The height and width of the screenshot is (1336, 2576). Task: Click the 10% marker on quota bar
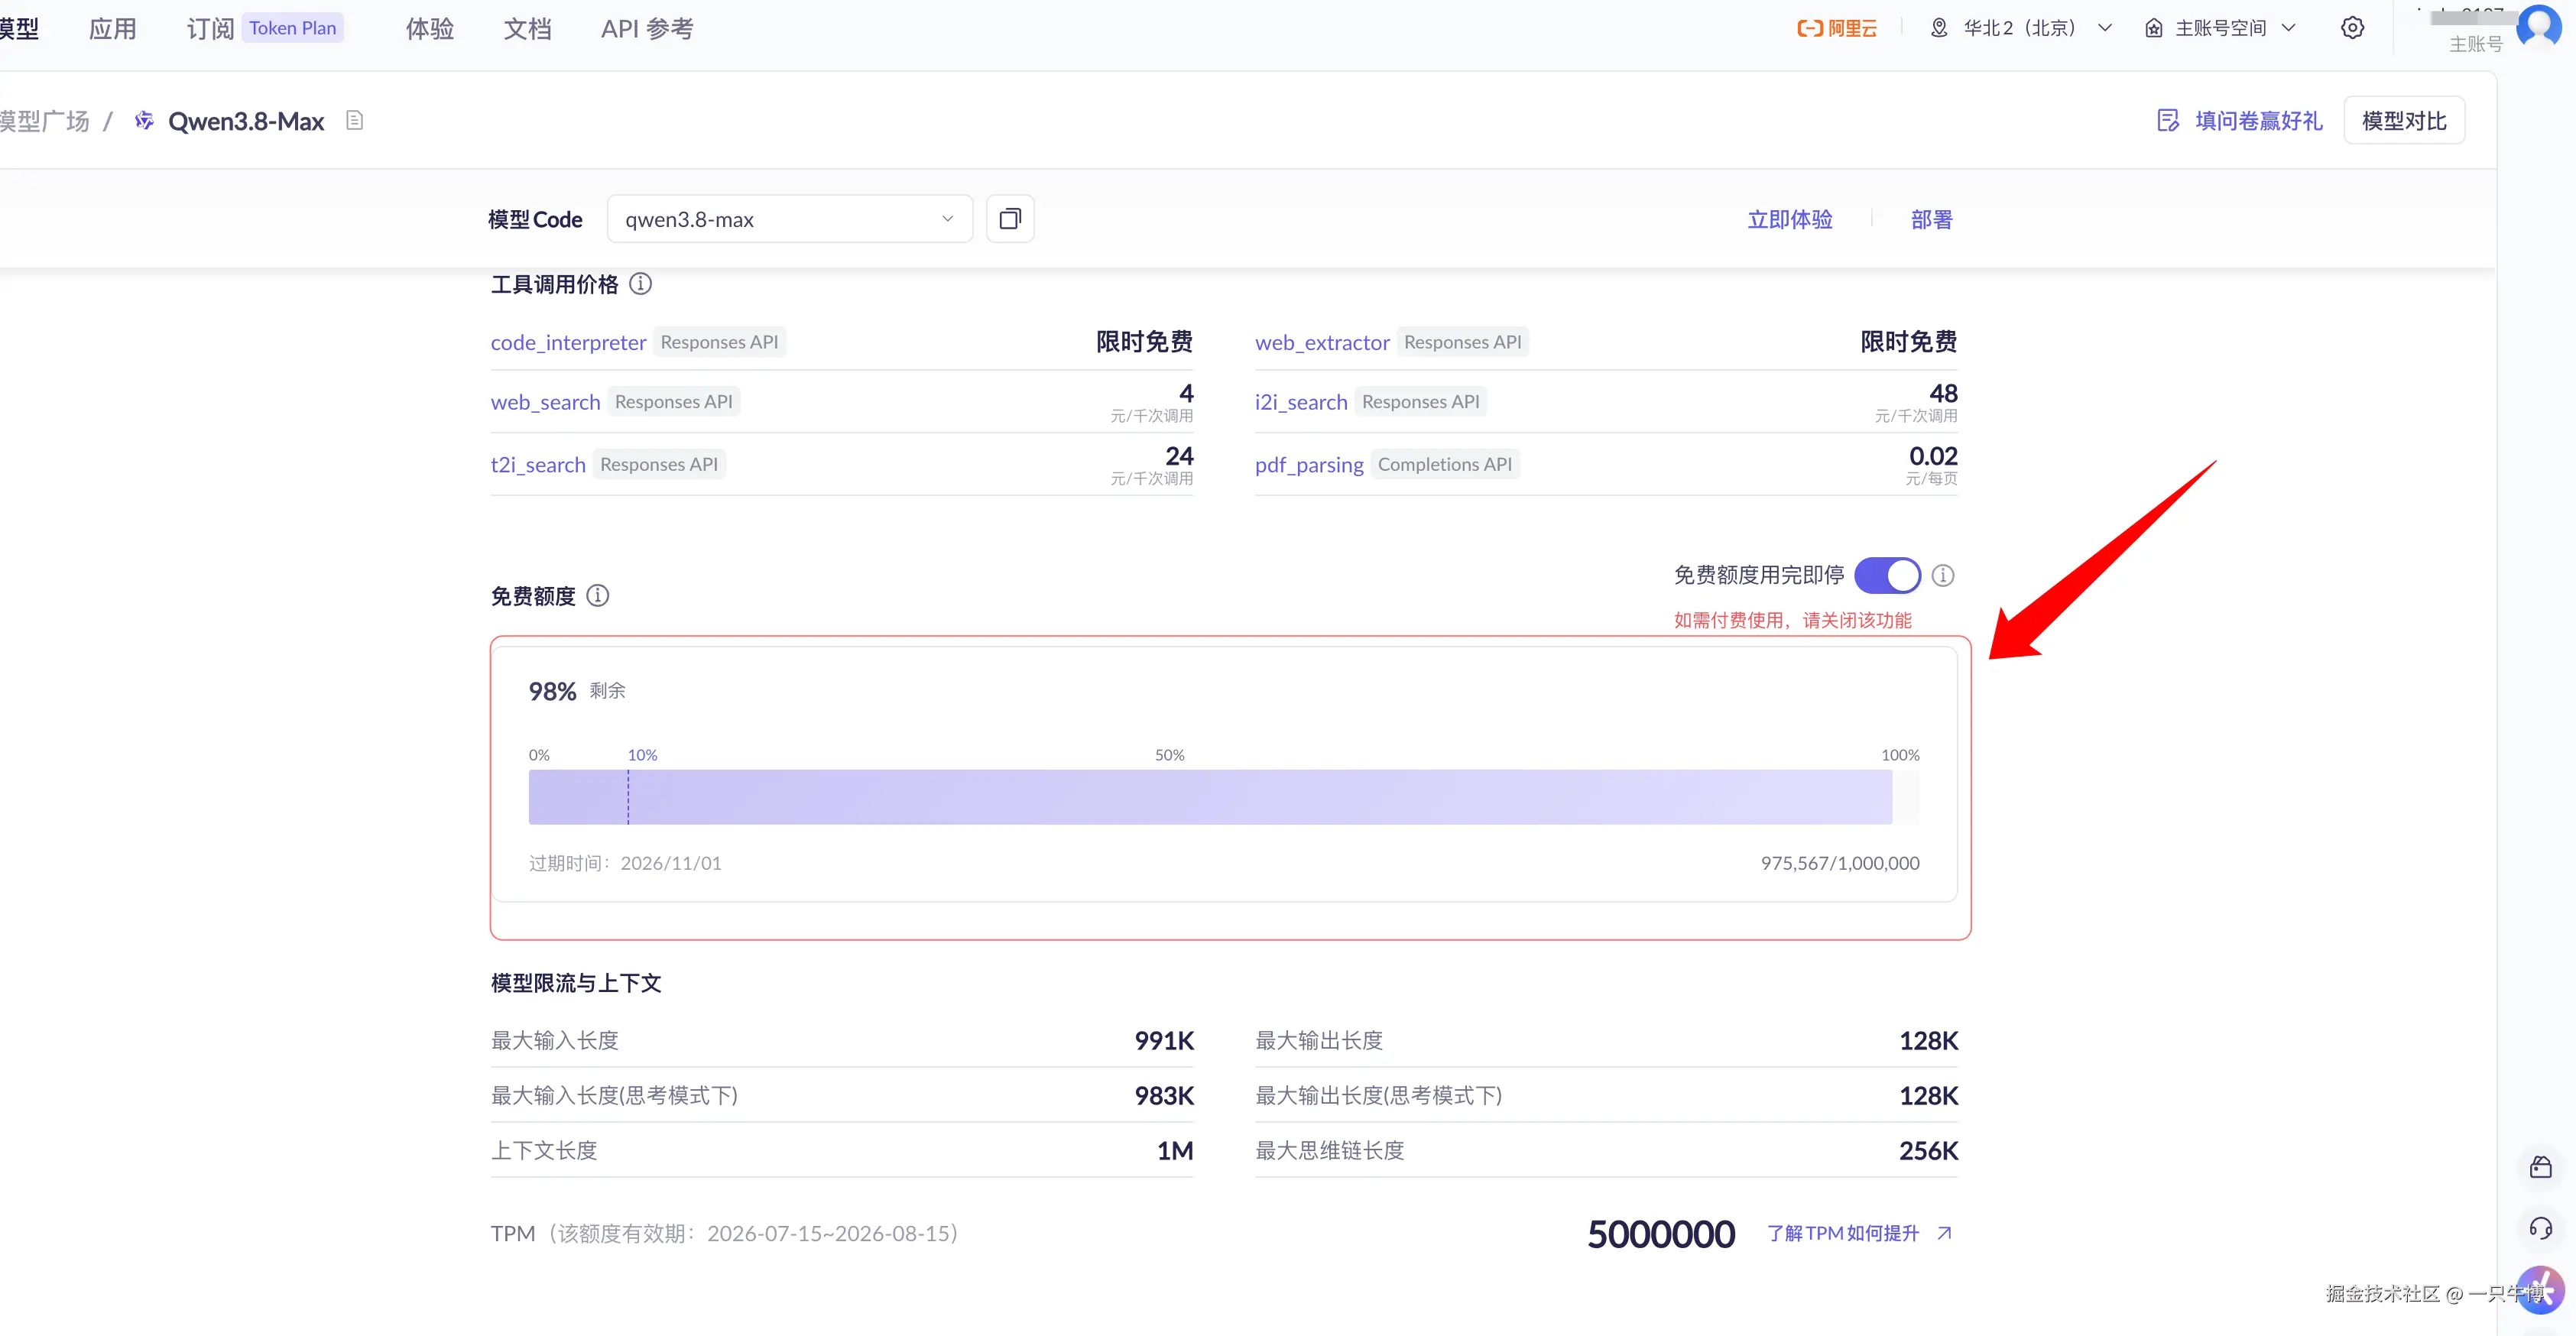(642, 755)
